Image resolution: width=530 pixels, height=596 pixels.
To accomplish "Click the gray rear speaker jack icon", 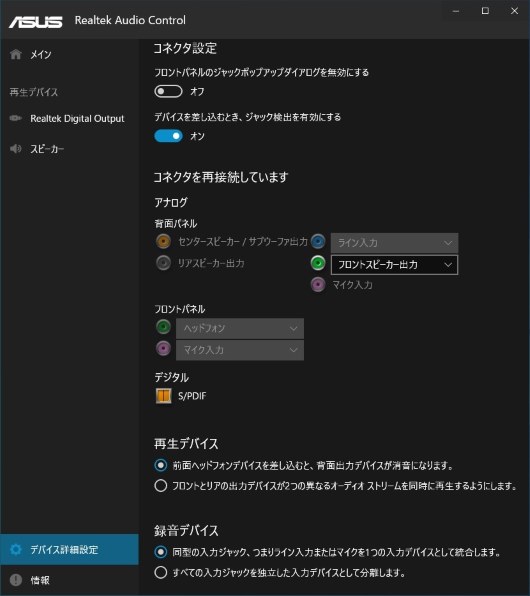I will click(163, 263).
